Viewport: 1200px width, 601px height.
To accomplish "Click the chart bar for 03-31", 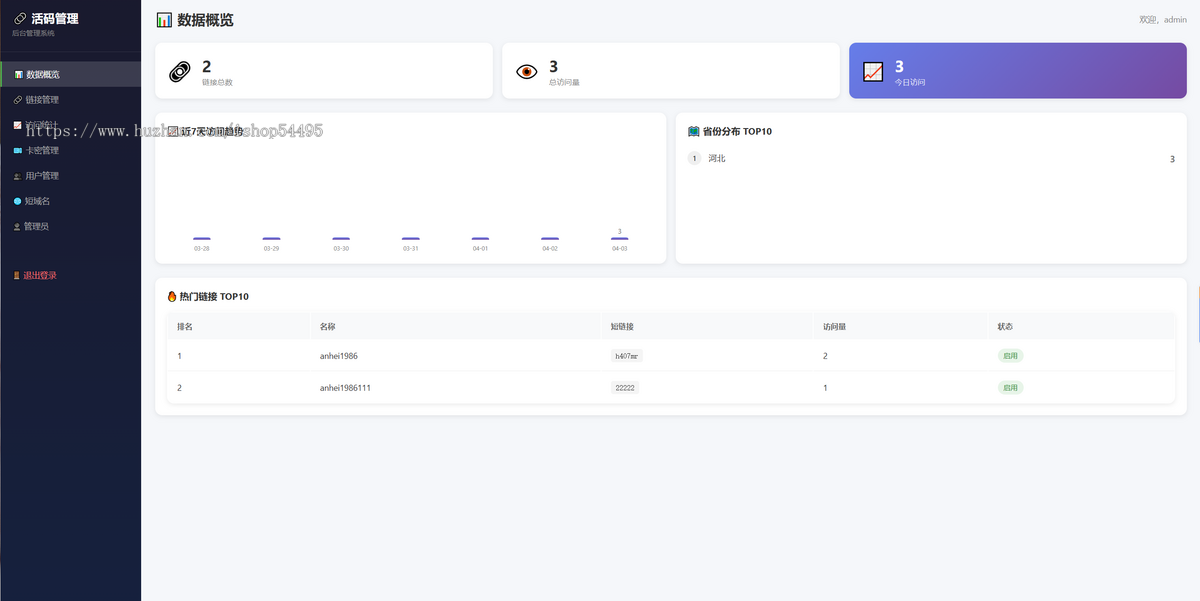I will pyautogui.click(x=411, y=238).
